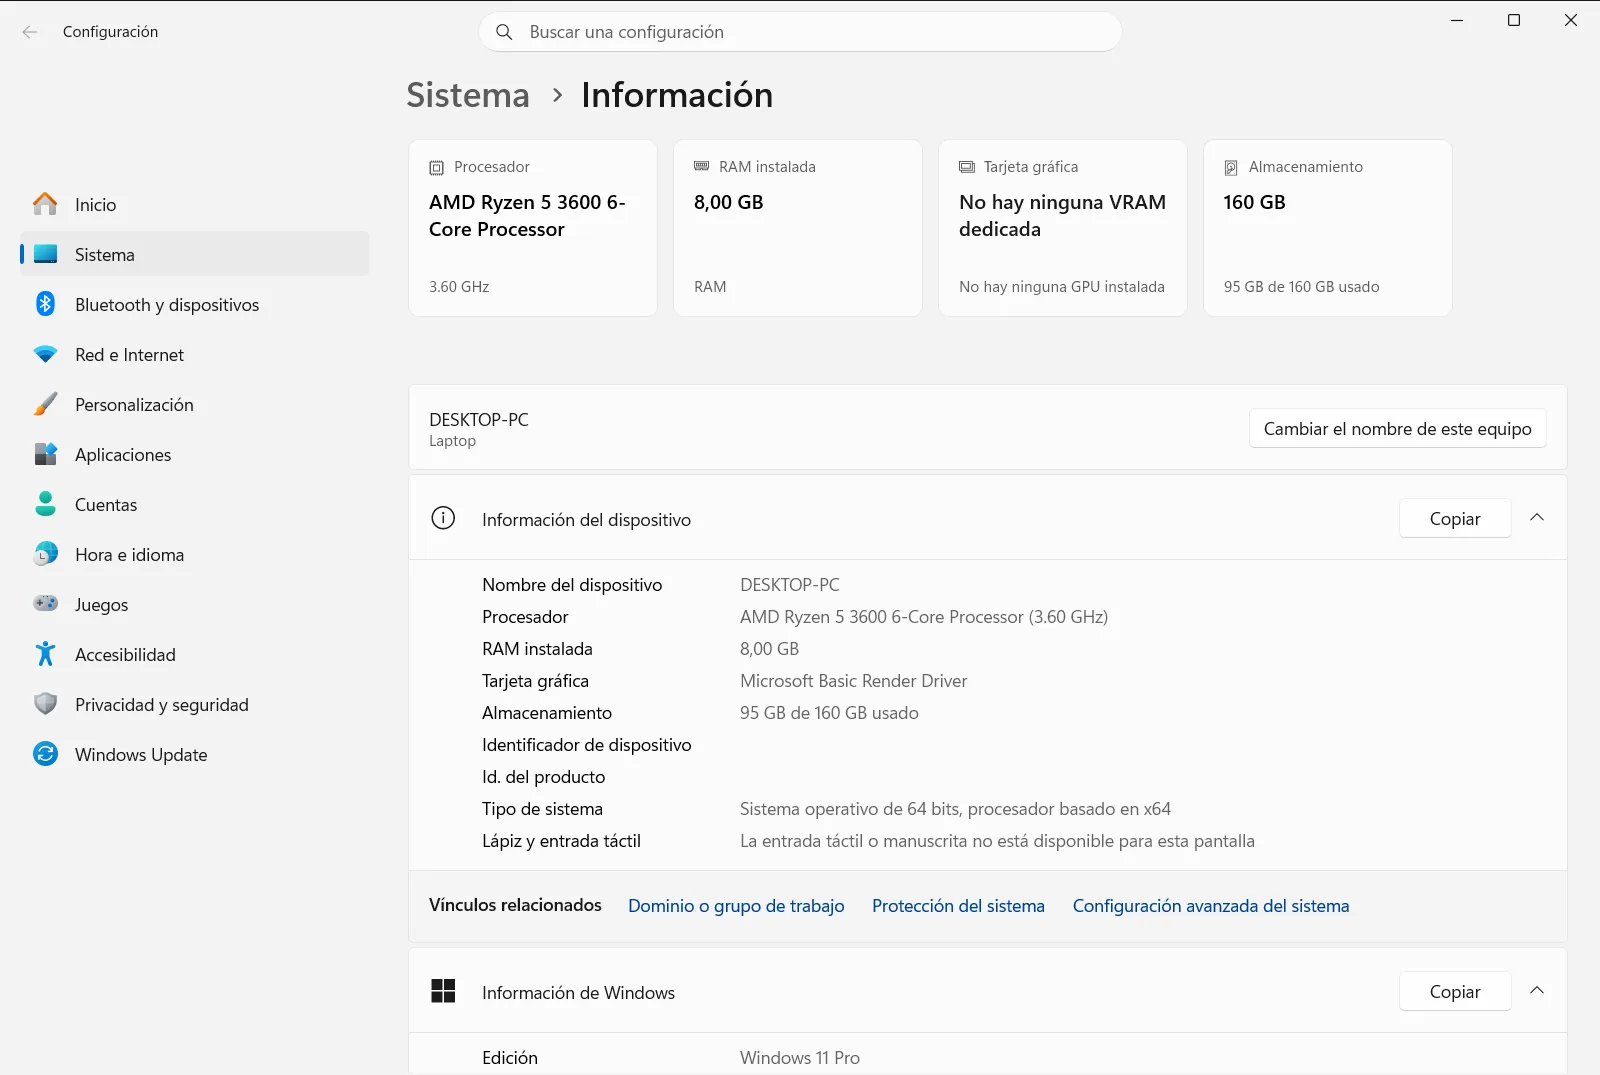Click the Procesador summary card

[533, 228]
